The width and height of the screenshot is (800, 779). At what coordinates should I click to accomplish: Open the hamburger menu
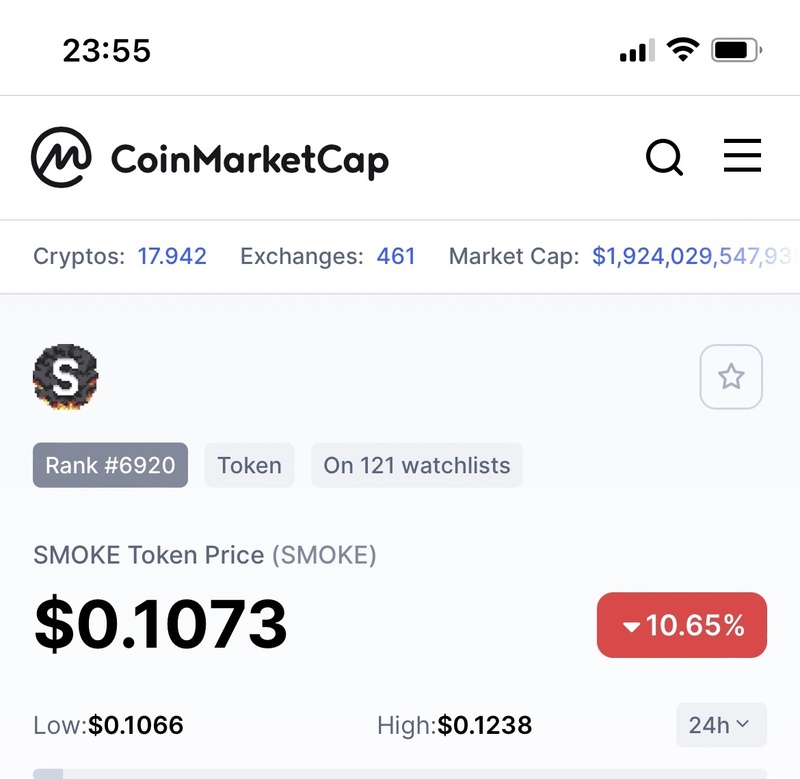pyautogui.click(x=742, y=156)
